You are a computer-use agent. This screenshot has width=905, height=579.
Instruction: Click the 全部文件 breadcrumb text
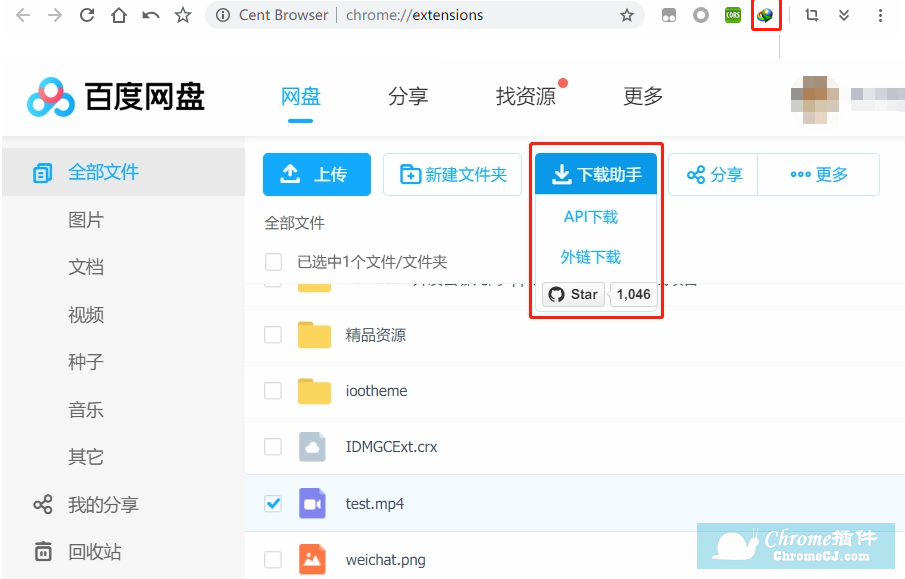tap(294, 223)
